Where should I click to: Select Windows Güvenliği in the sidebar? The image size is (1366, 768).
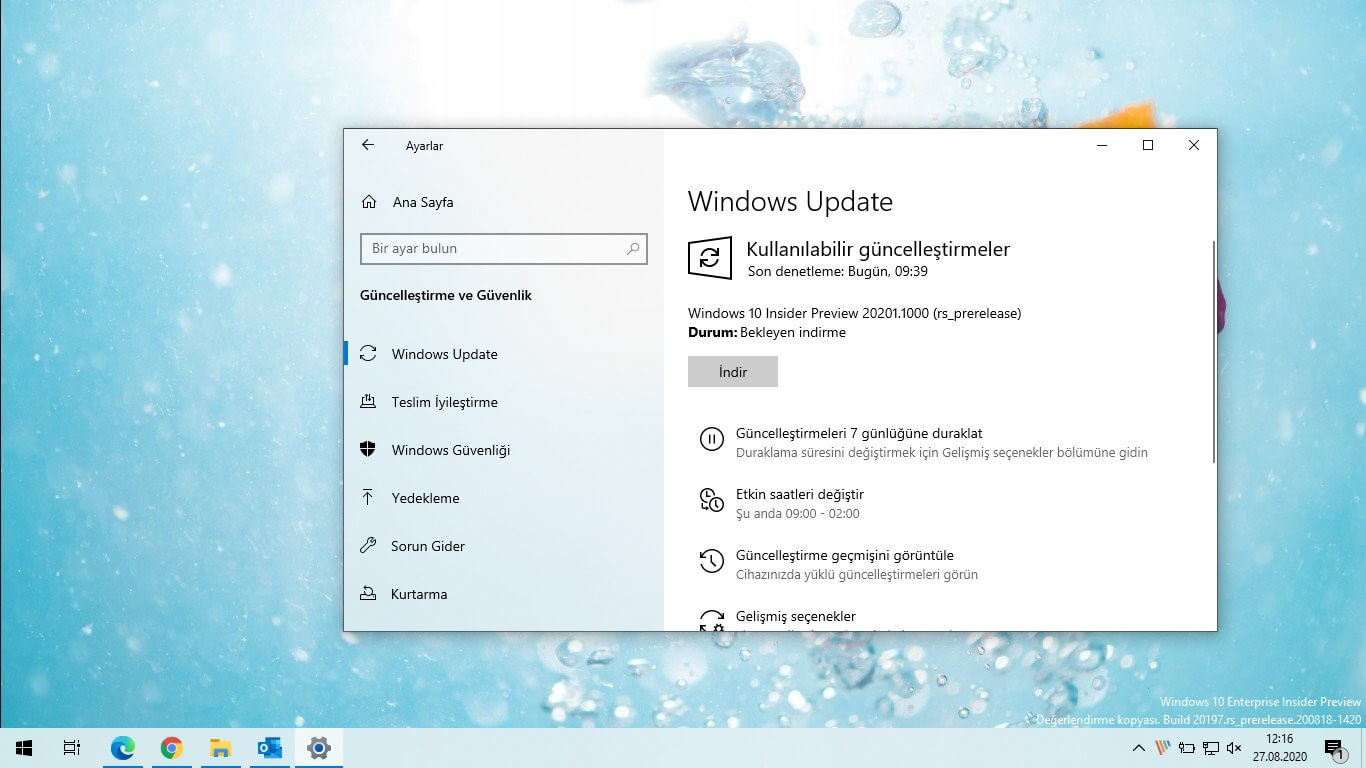coord(504,450)
